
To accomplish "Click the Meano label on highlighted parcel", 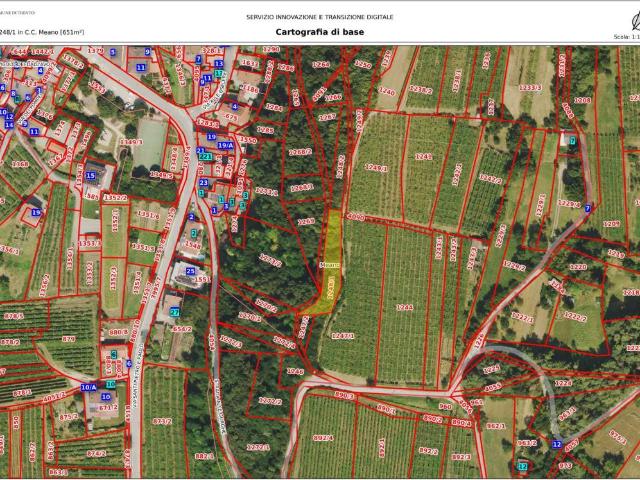I will pos(329,265).
